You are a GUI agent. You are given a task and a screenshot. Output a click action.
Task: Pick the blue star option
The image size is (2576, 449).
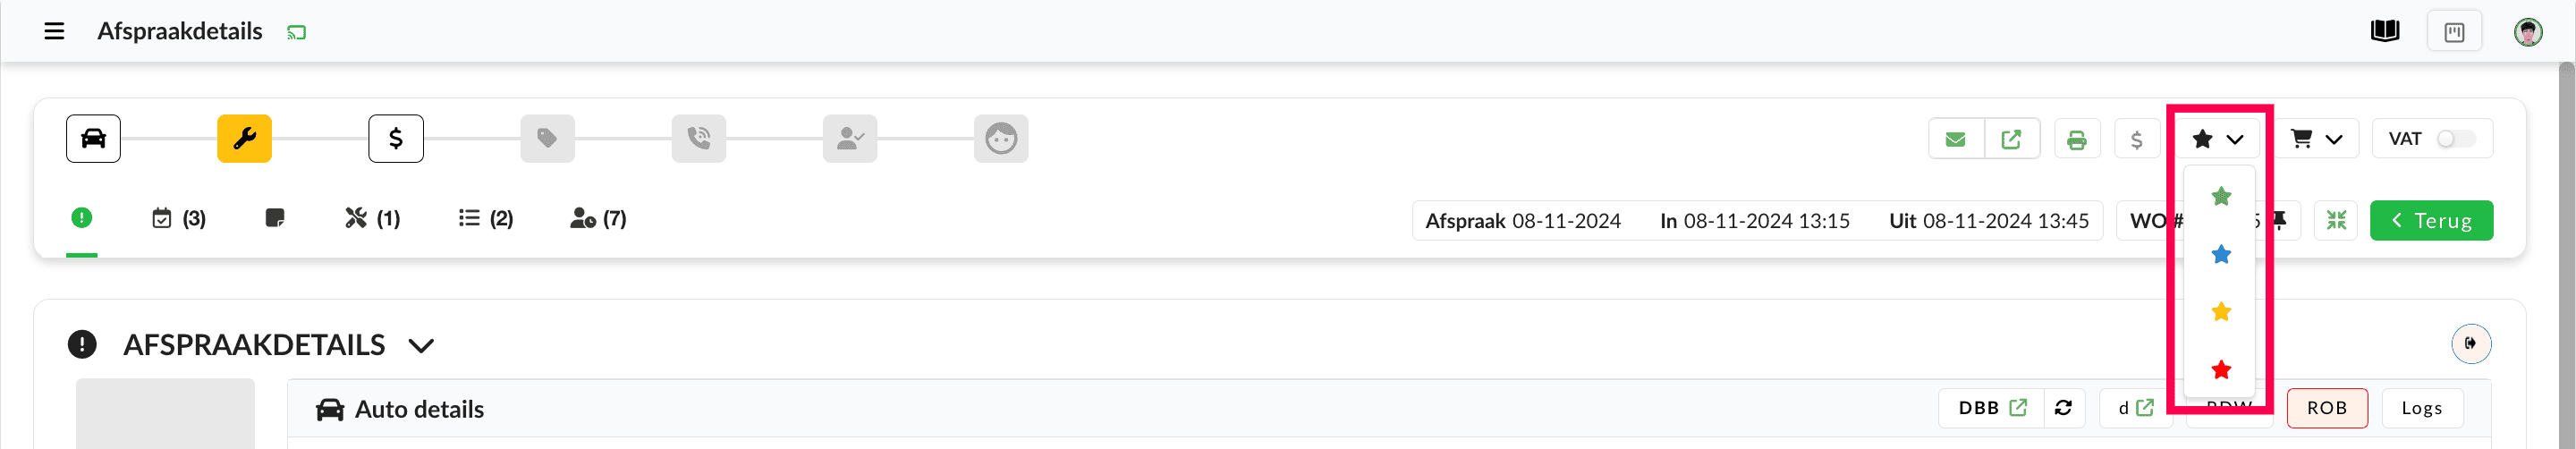click(2221, 254)
